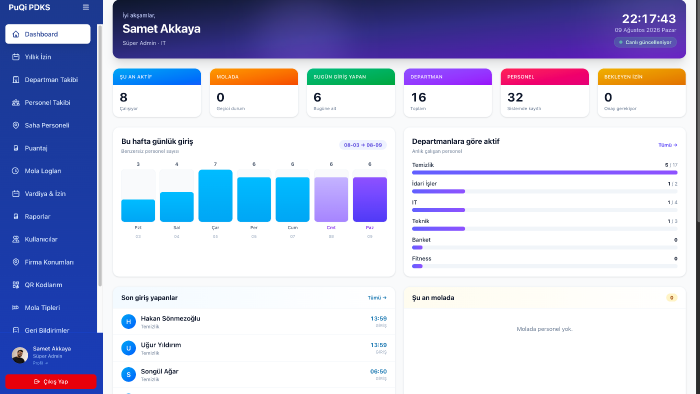
Task: Click the Molada stat card
Action: [254, 93]
